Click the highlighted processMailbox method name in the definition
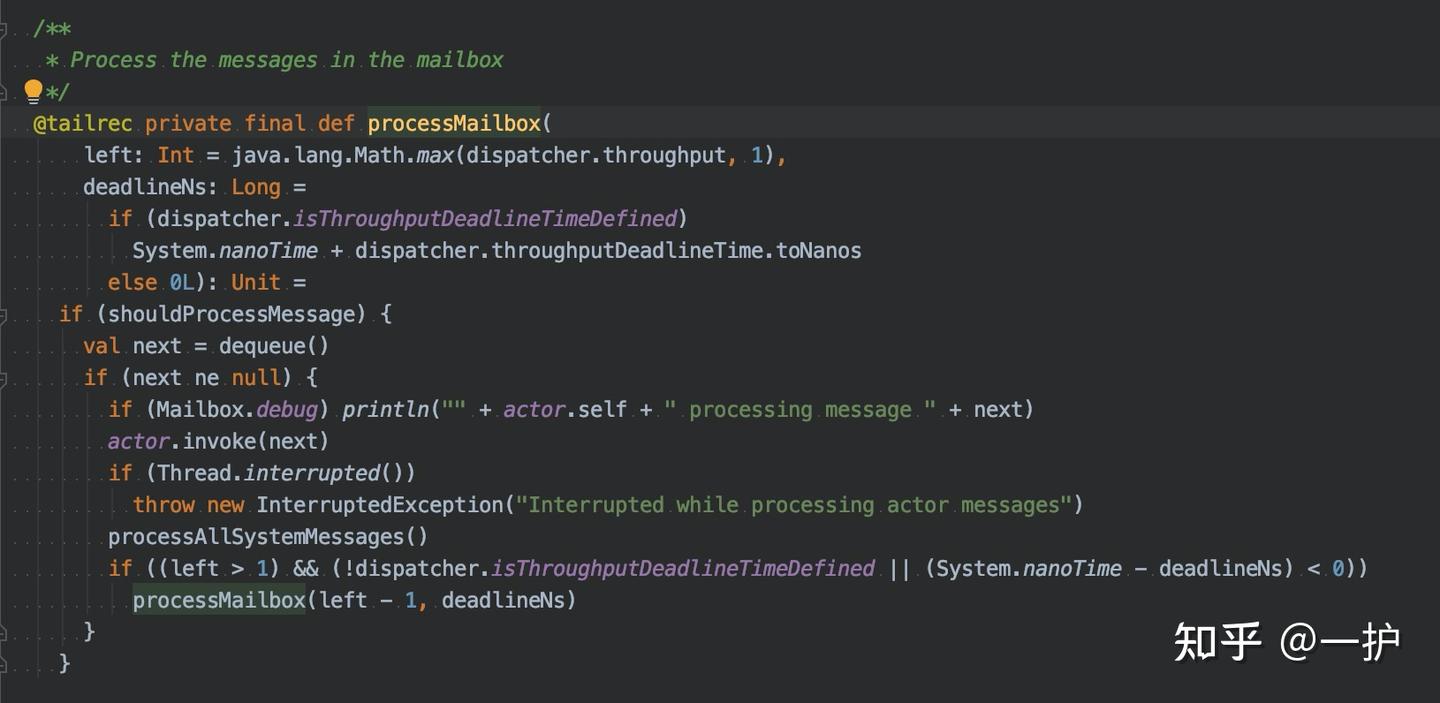Image resolution: width=1440 pixels, height=703 pixels. click(453, 123)
